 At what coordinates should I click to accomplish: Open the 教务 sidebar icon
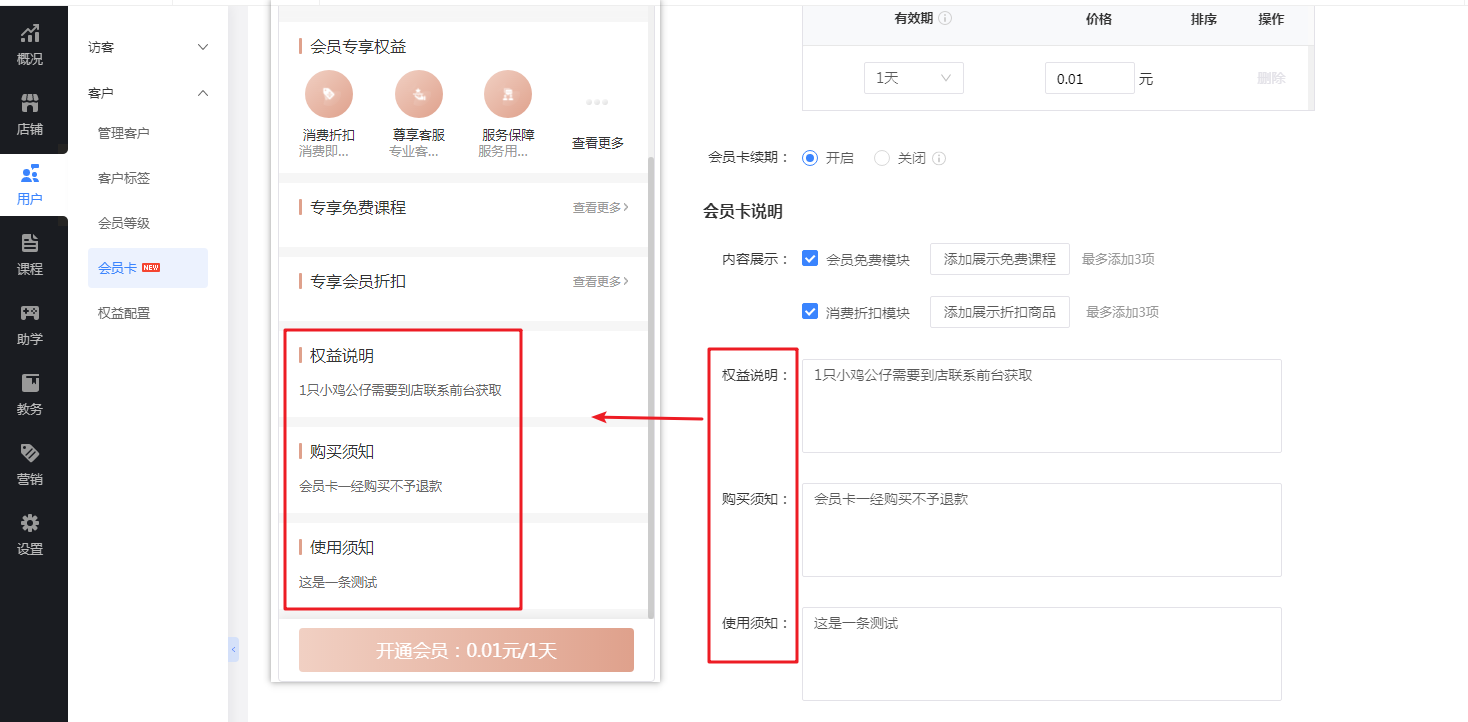(x=30, y=383)
